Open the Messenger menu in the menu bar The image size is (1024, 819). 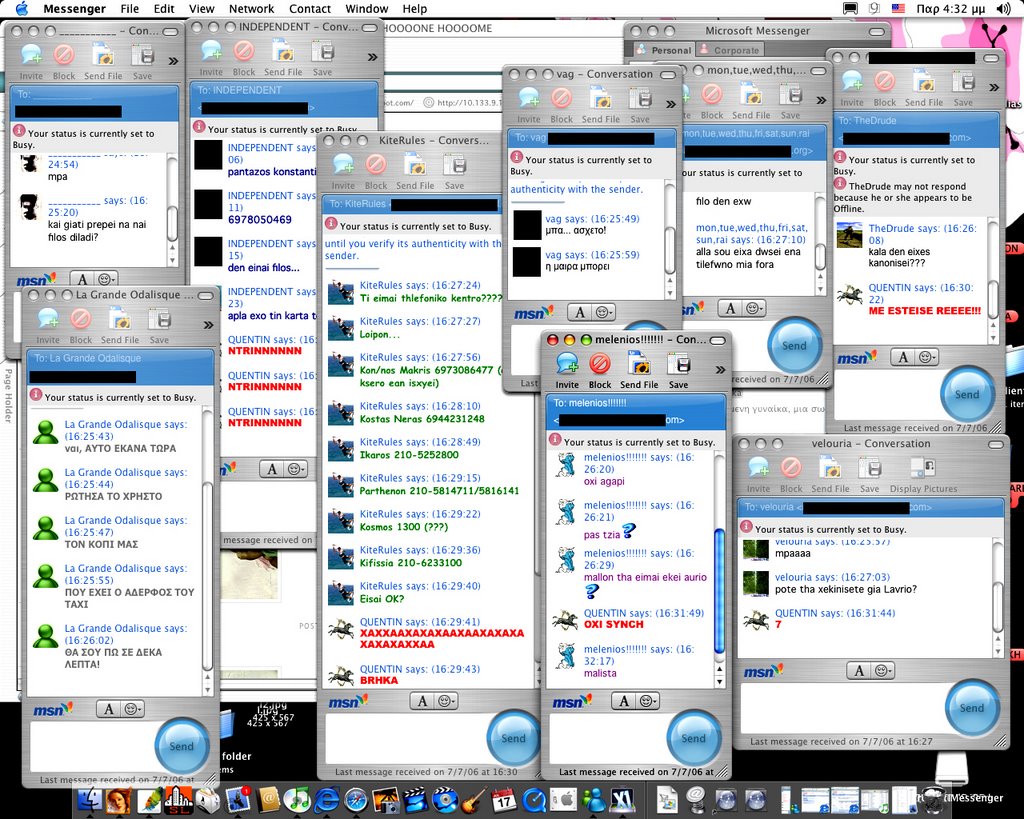(74, 8)
